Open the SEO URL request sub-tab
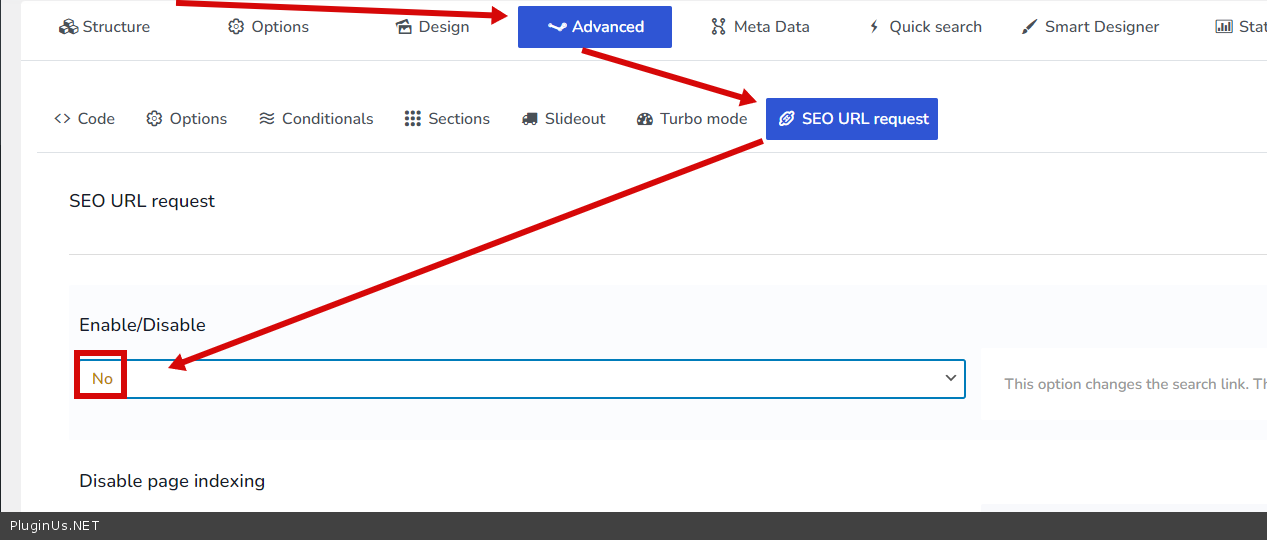The image size is (1267, 540). [x=852, y=119]
